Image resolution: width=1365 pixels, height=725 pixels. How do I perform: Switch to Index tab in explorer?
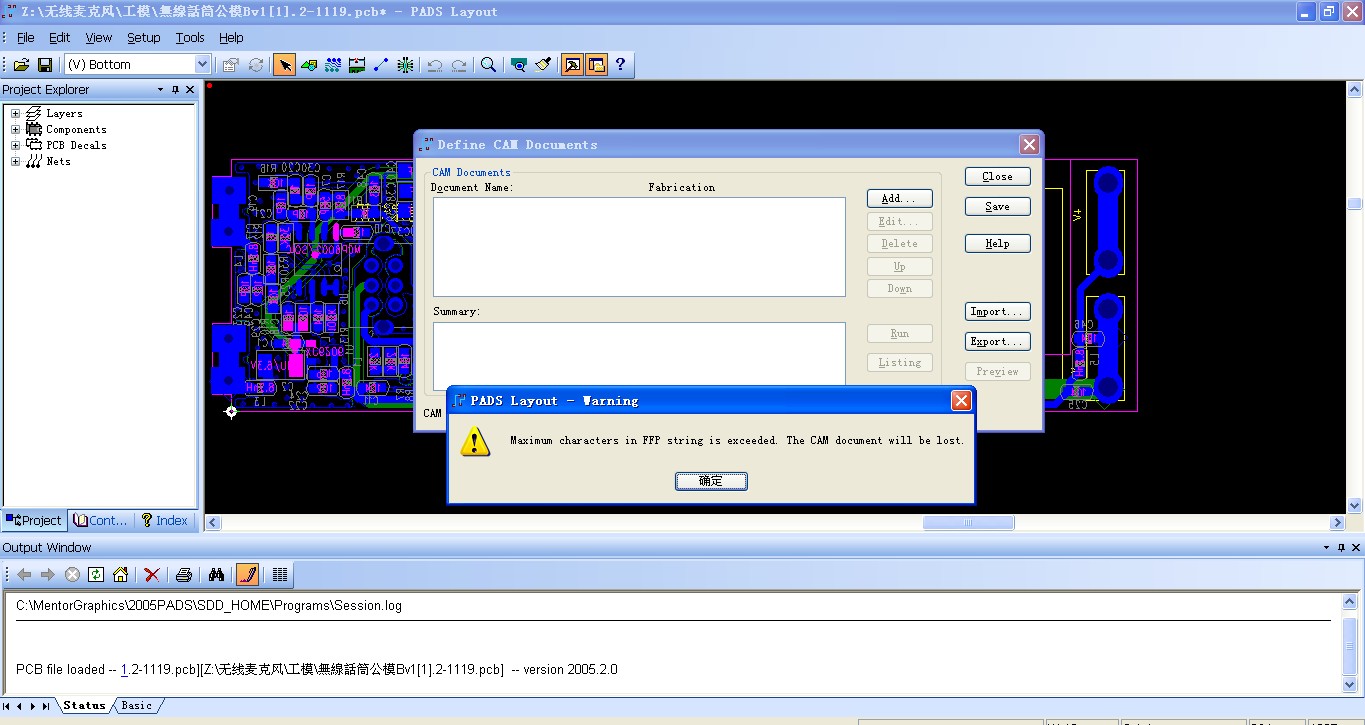click(x=166, y=520)
